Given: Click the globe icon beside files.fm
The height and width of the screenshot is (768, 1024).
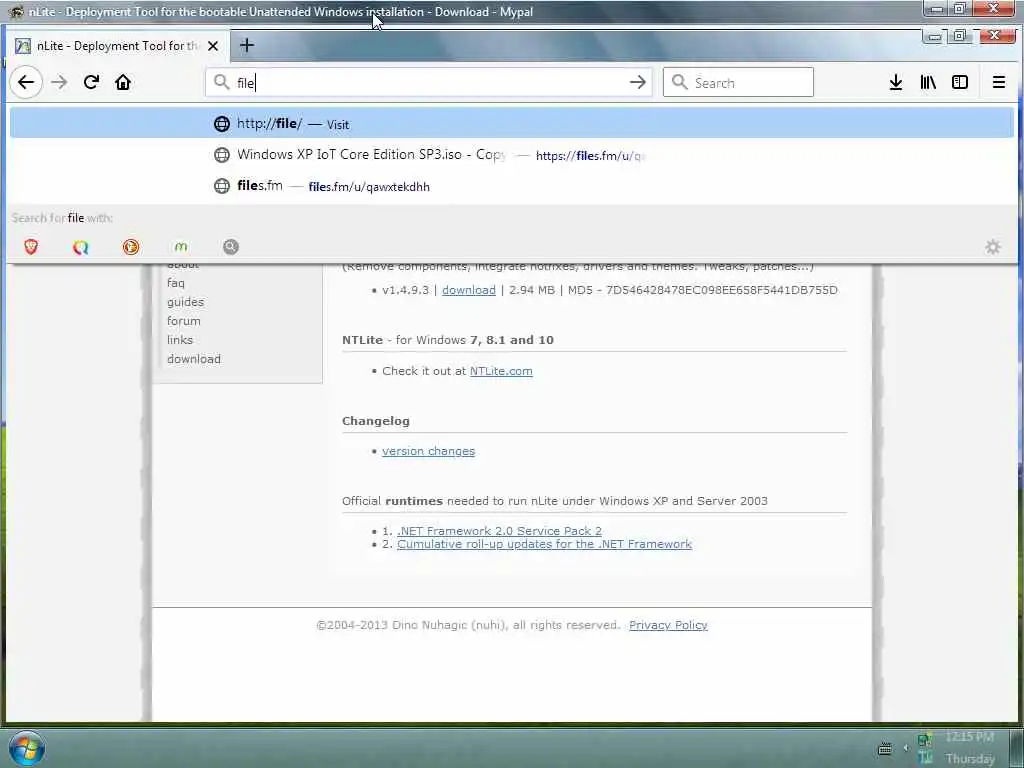Looking at the screenshot, I should 222,186.
